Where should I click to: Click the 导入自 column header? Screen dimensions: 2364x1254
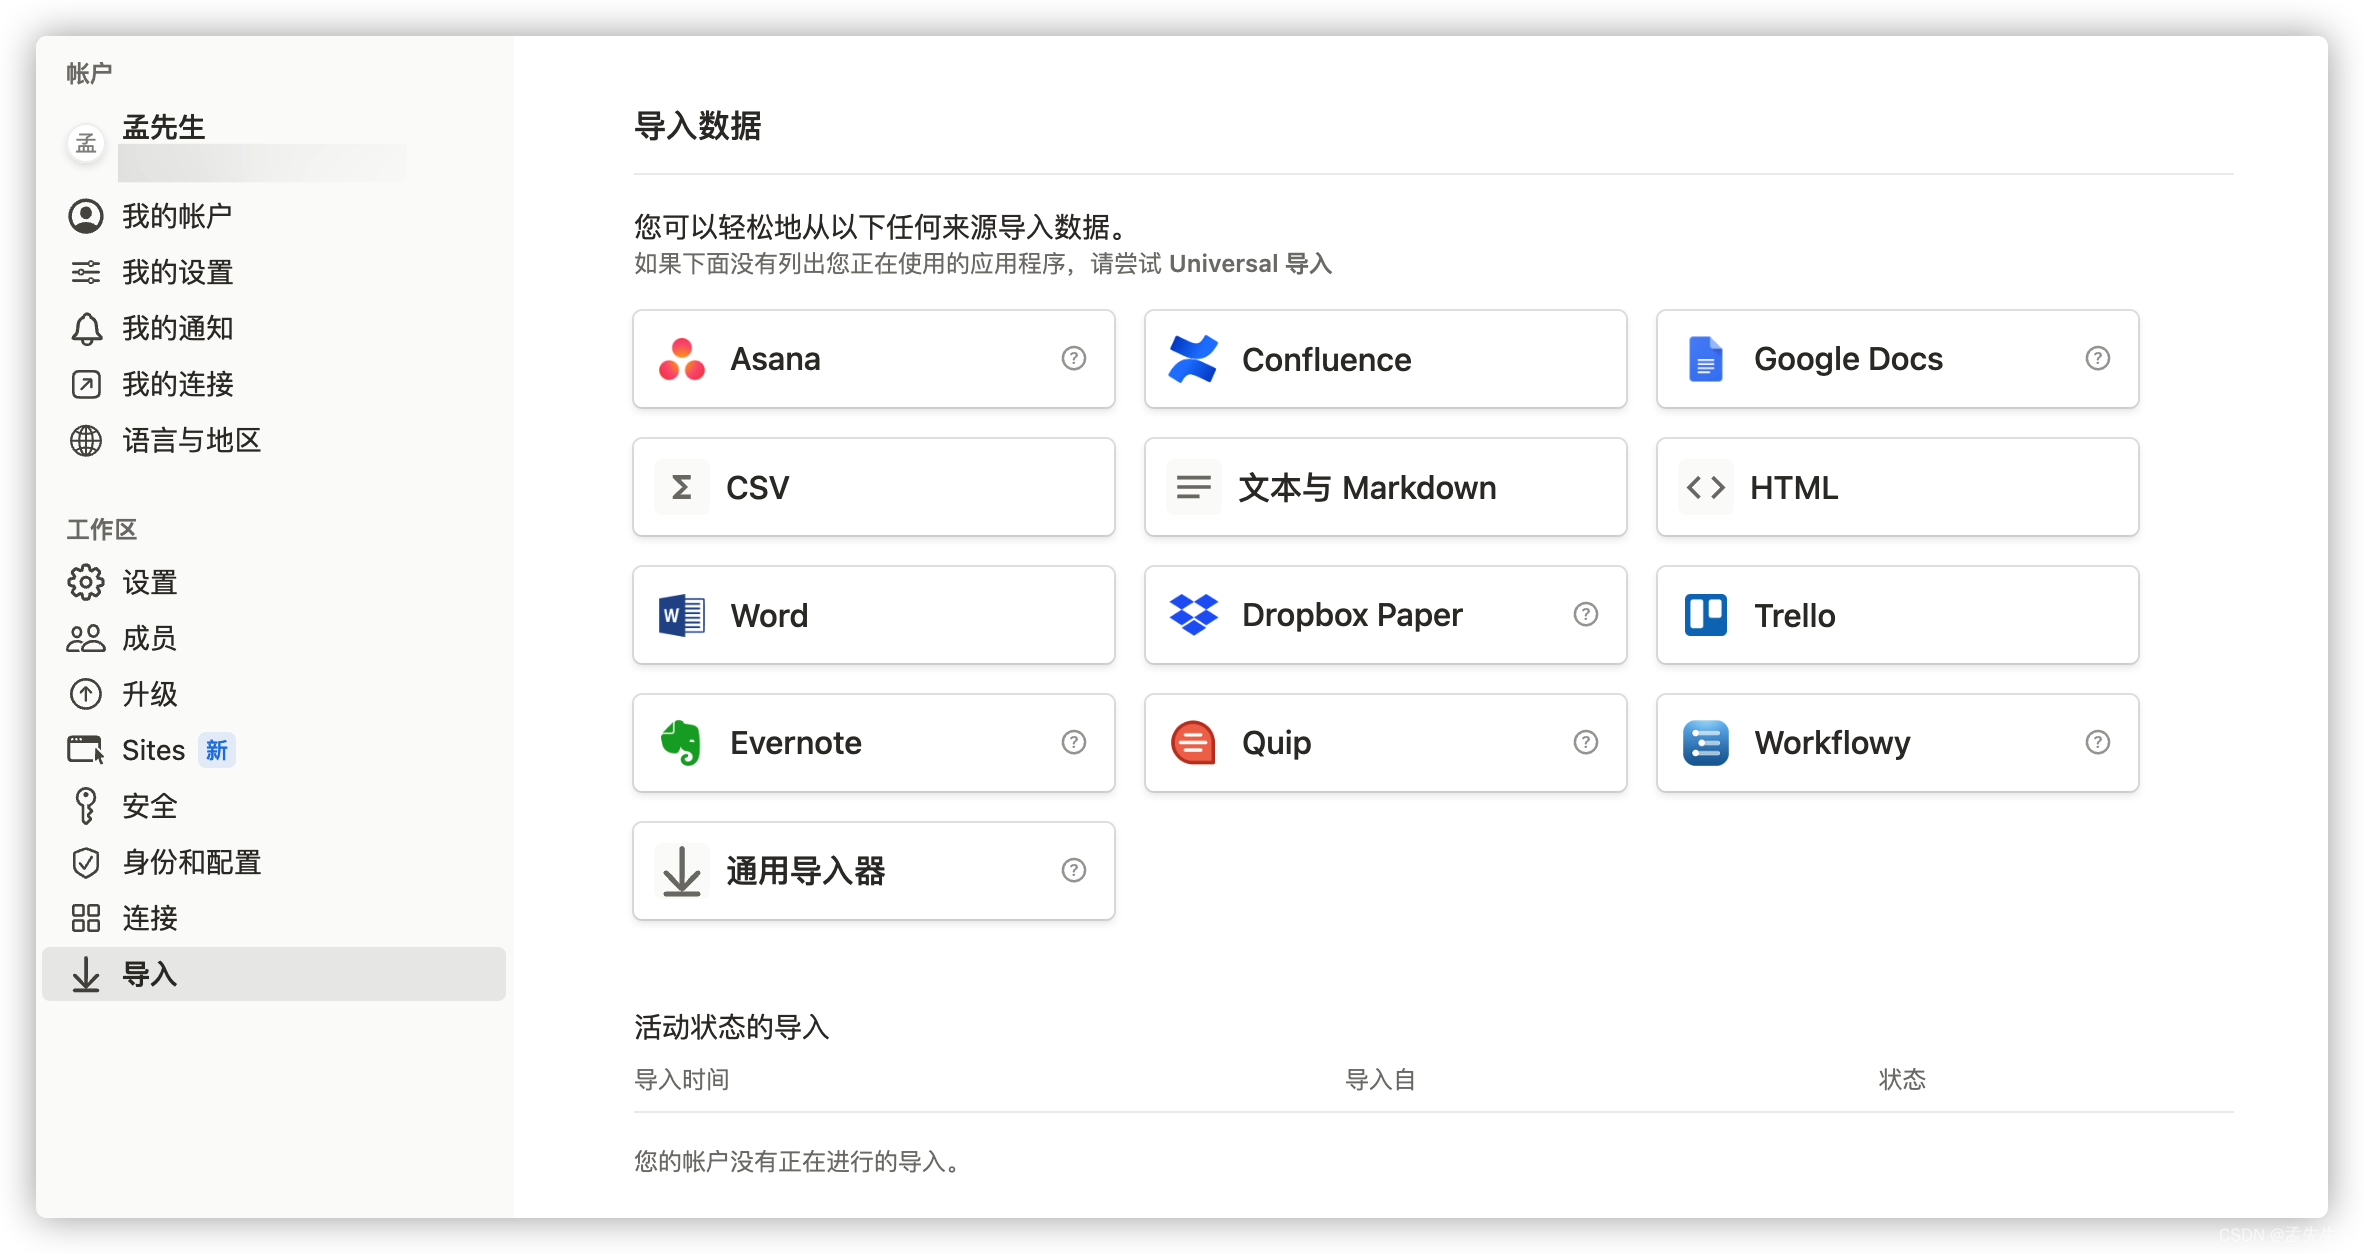tap(1380, 1080)
